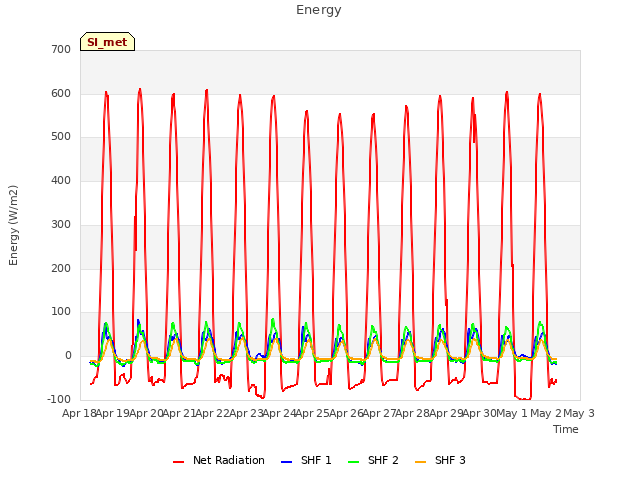Image resolution: width=640 pixels, height=480 pixels.
Task: Toggle SHF 2 legend entry
Action: [x=373, y=460]
